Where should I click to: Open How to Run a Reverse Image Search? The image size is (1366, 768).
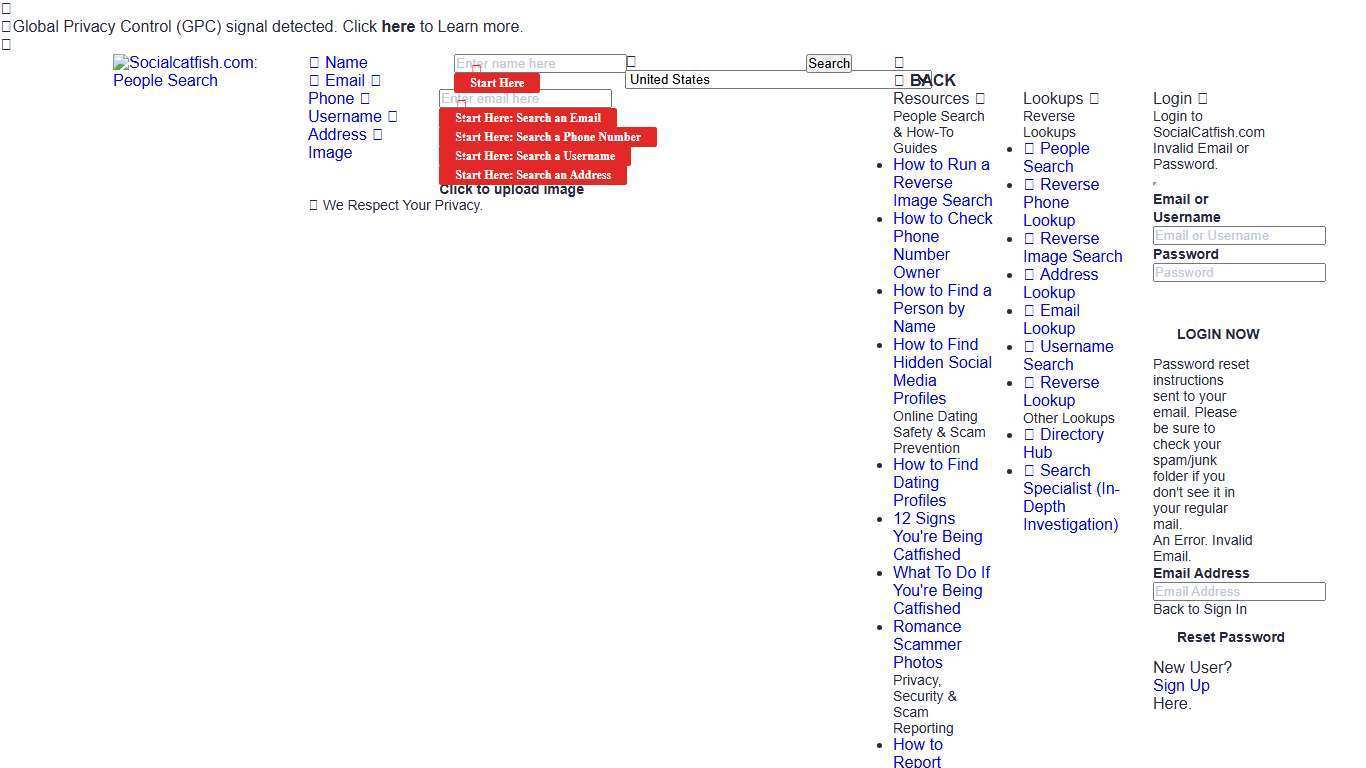coord(941,182)
